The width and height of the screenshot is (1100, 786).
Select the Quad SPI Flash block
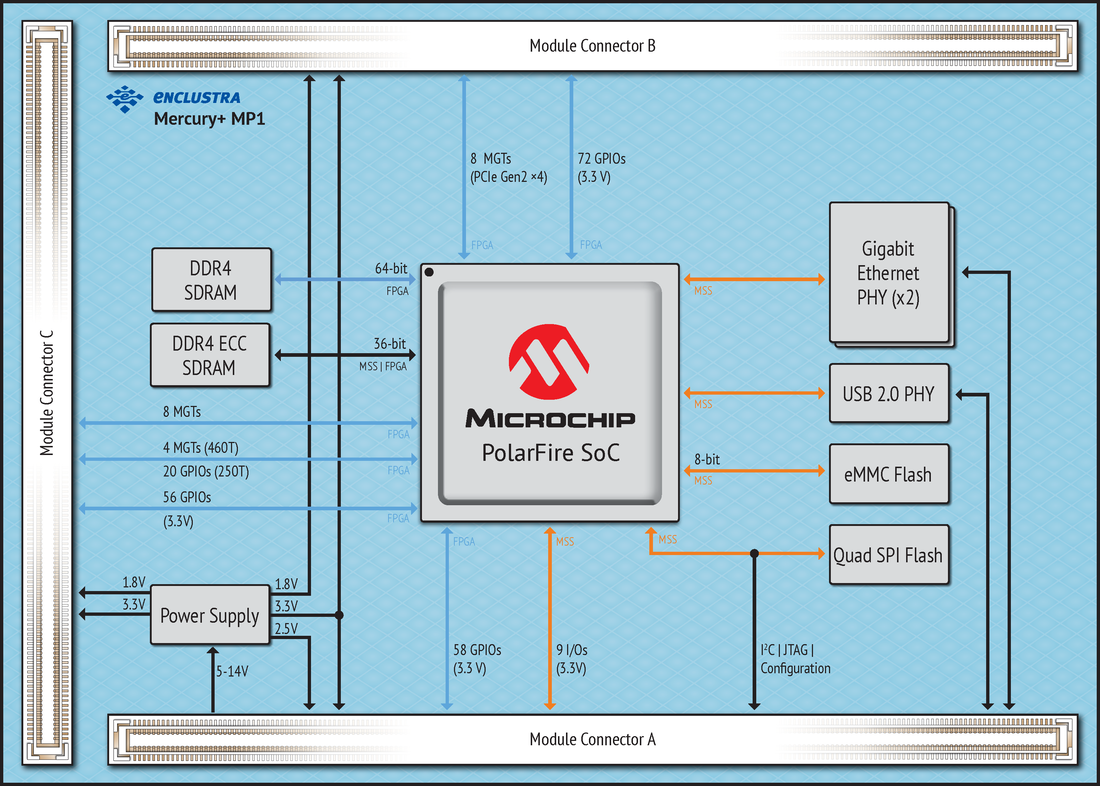[887, 554]
